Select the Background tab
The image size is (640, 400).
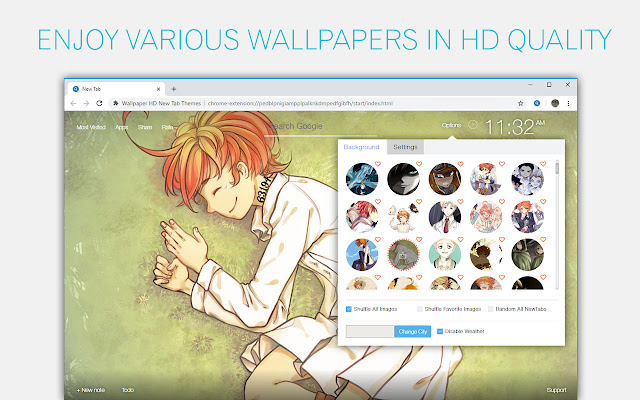click(361, 147)
